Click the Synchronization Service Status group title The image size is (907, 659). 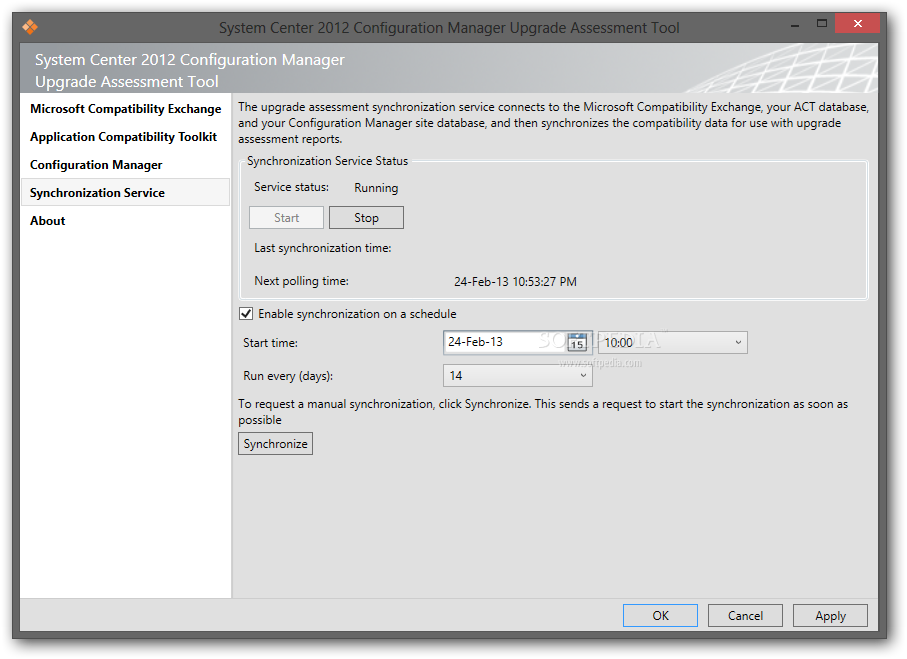coord(327,161)
